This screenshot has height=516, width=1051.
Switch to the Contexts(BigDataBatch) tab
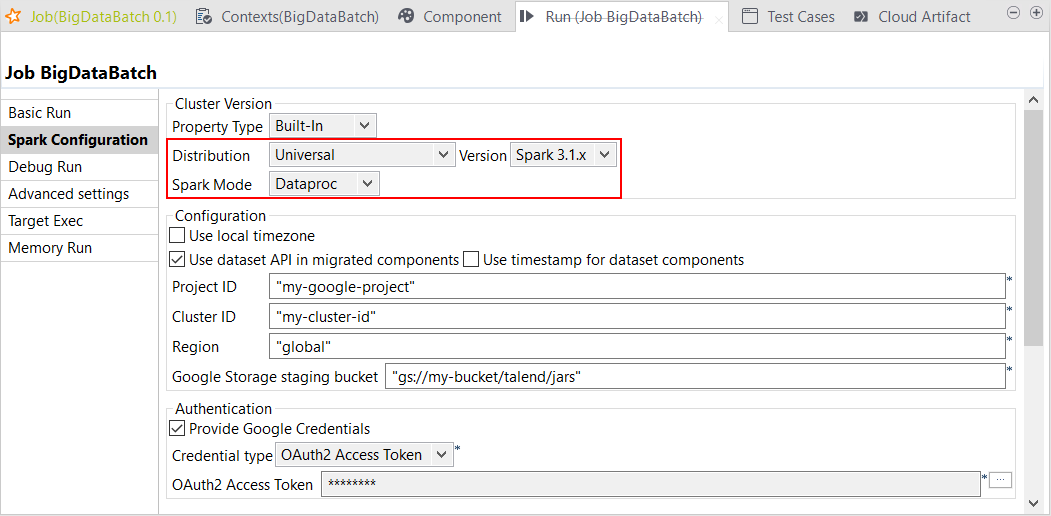[x=299, y=16]
